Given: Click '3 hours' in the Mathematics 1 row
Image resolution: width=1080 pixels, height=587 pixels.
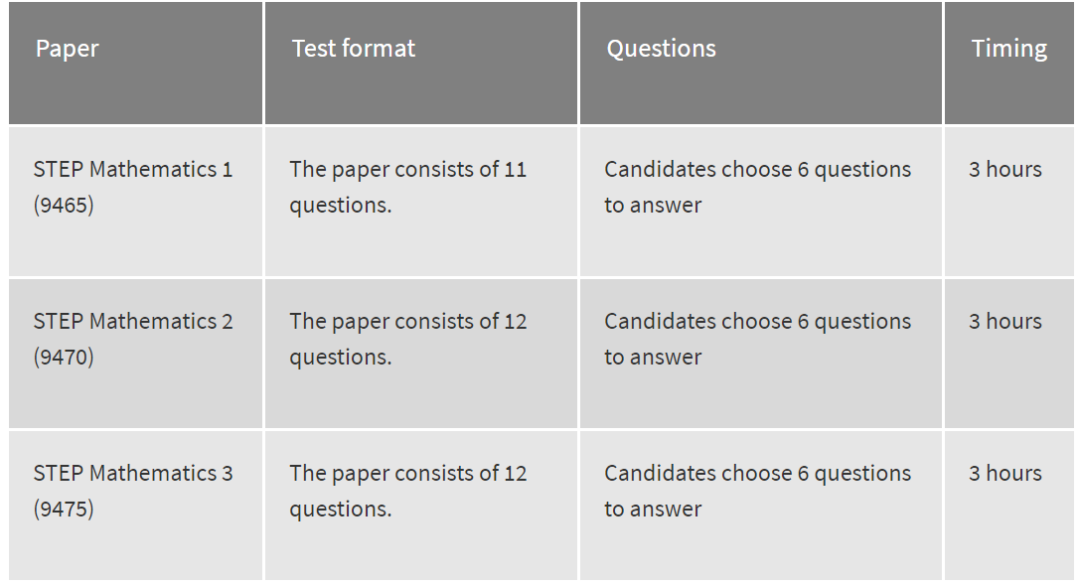Looking at the screenshot, I should (x=1005, y=169).
